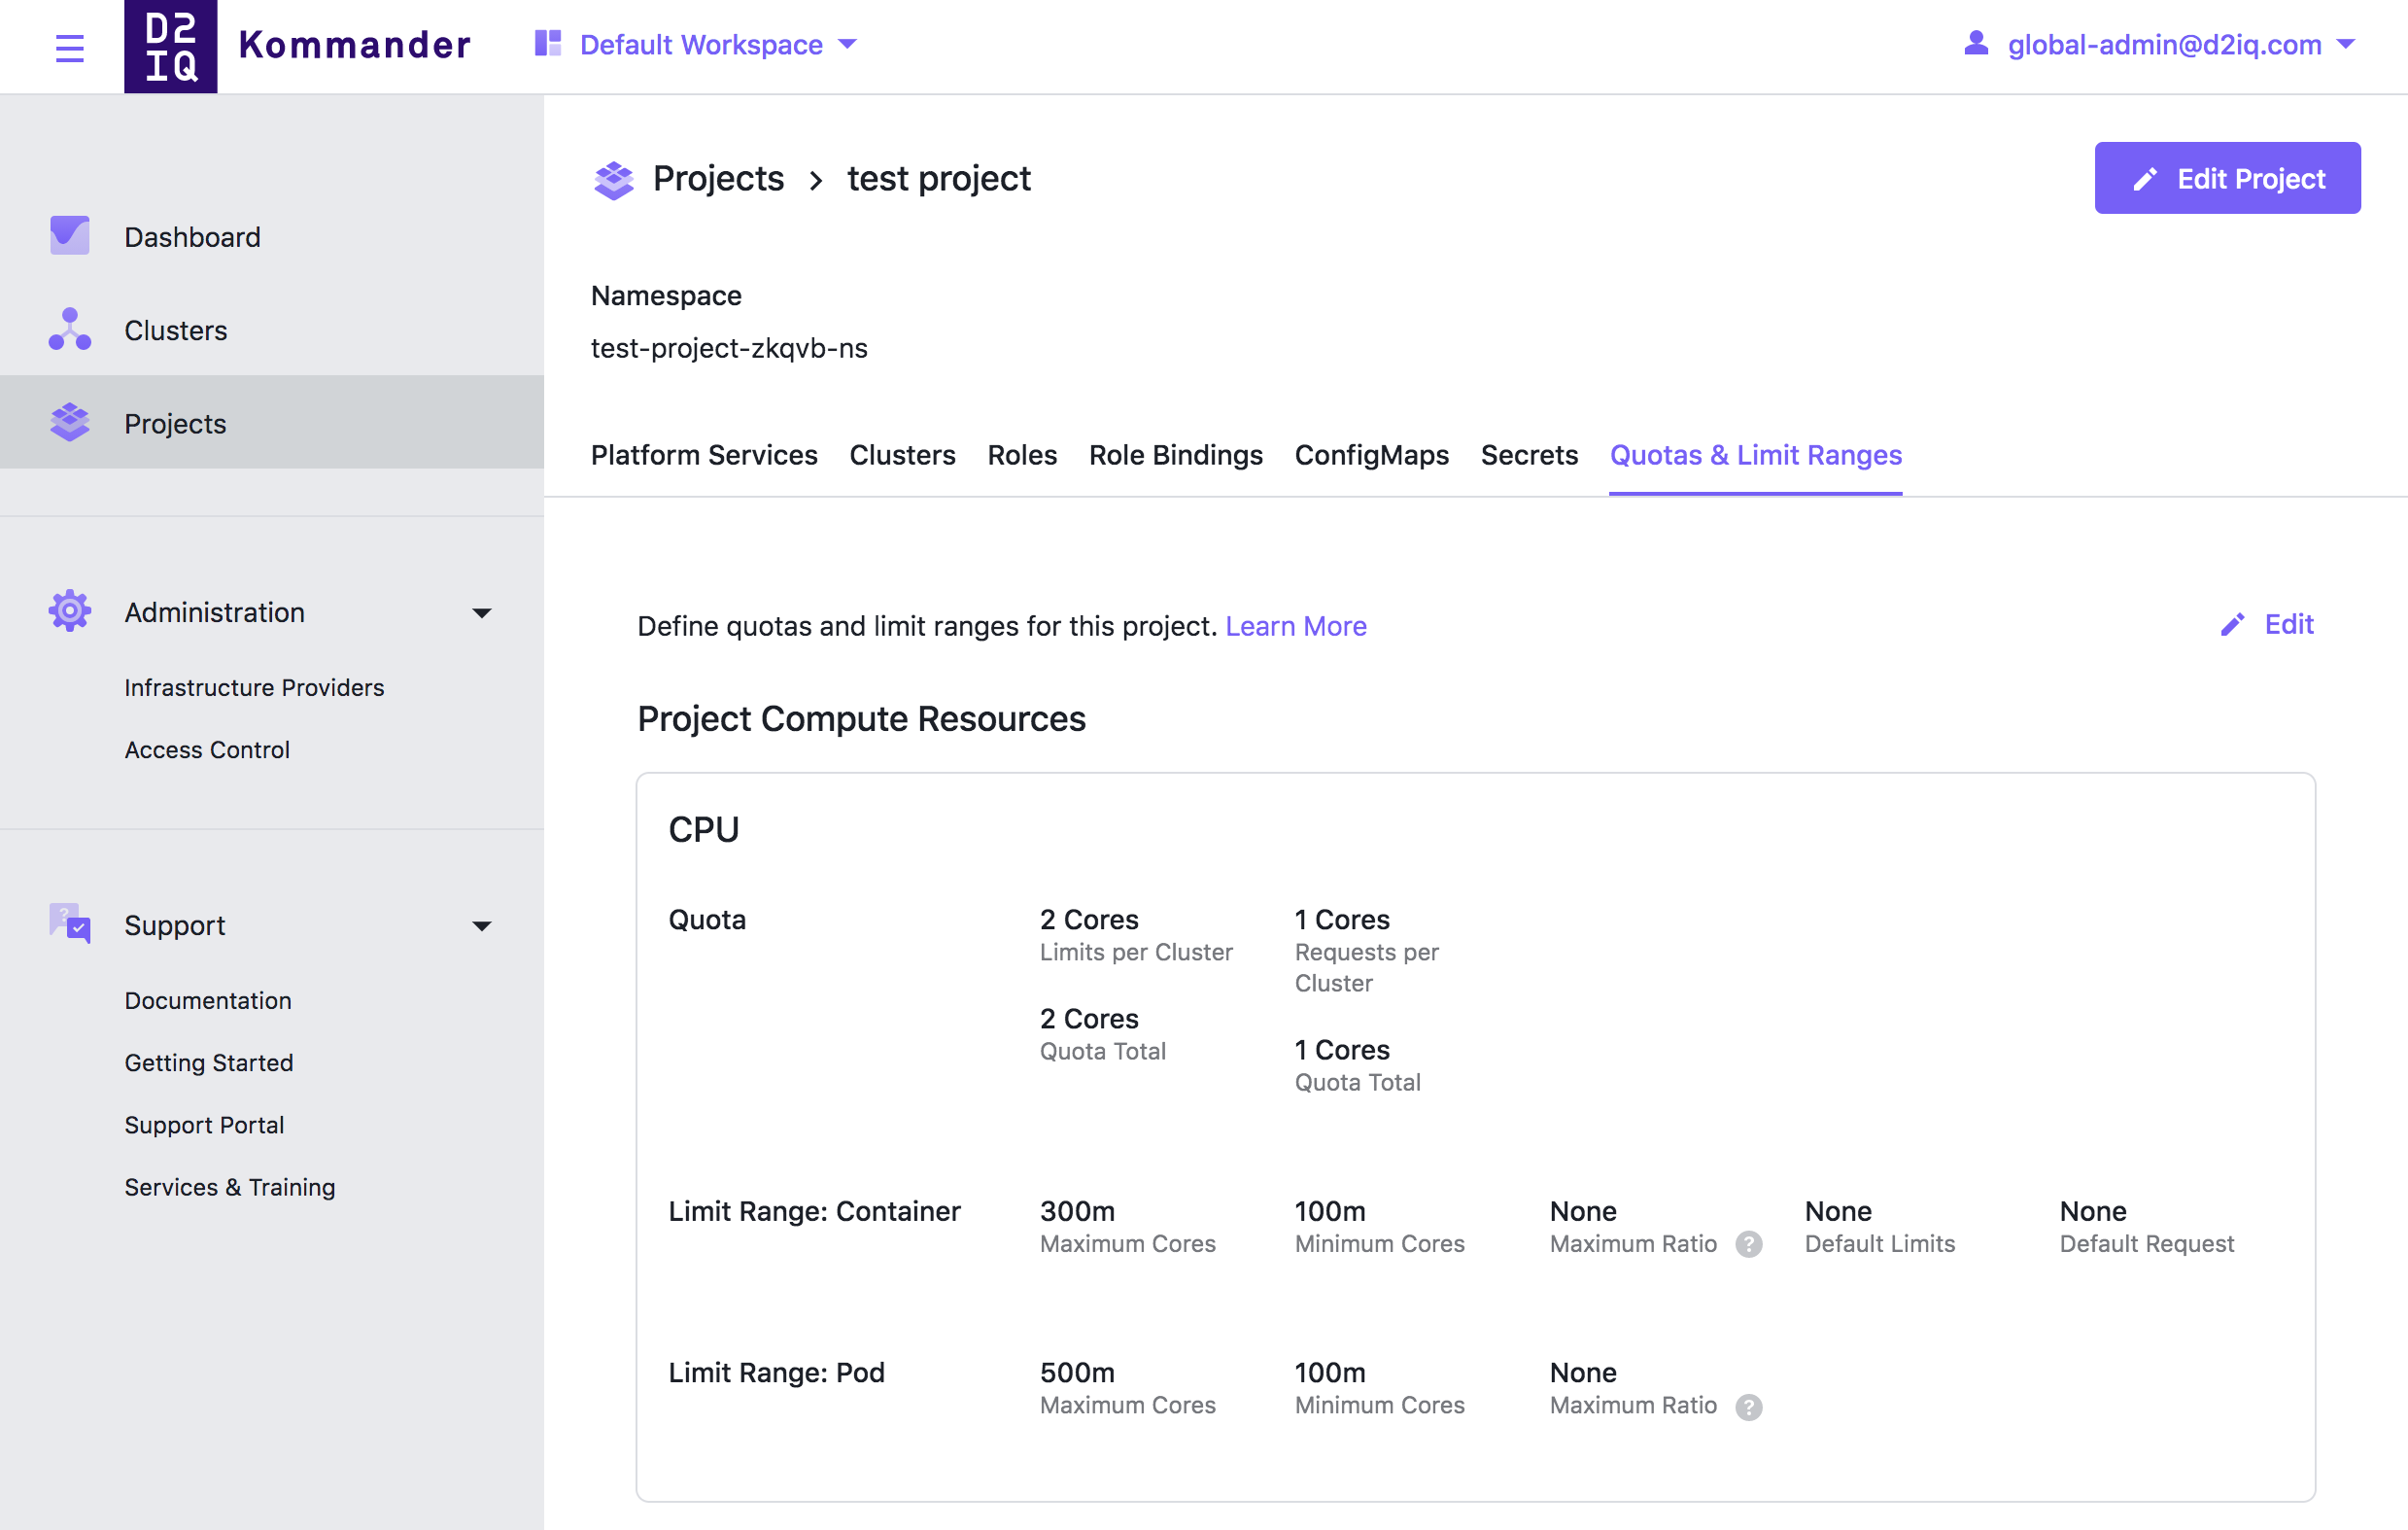The image size is (2408, 1530).
Task: Click the pencil icon beside Edit
Action: (x=2232, y=625)
